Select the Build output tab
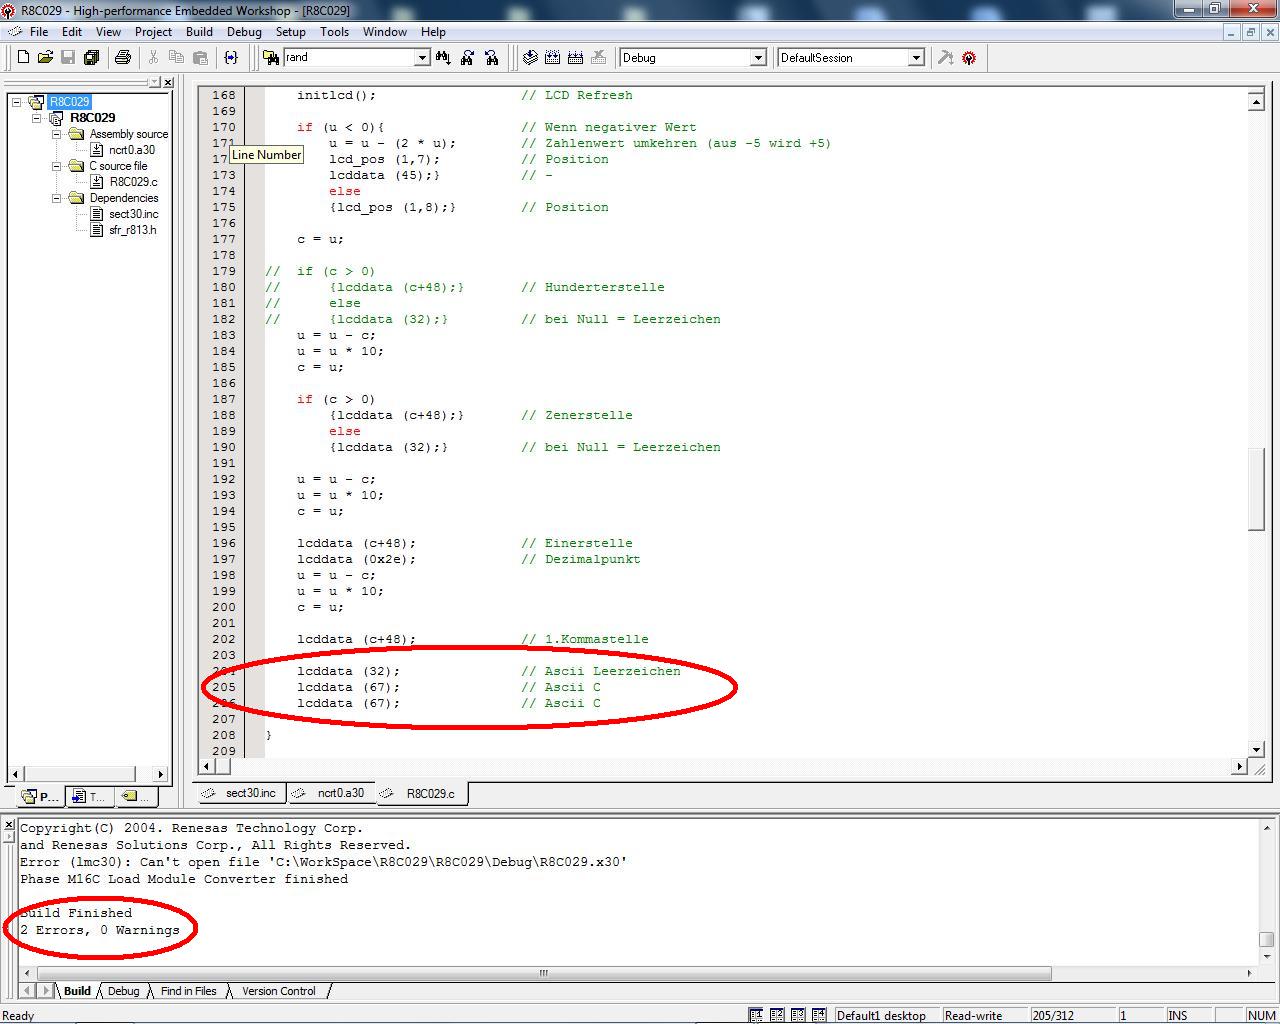Screen dimensions: 1280x1024 pos(77,991)
